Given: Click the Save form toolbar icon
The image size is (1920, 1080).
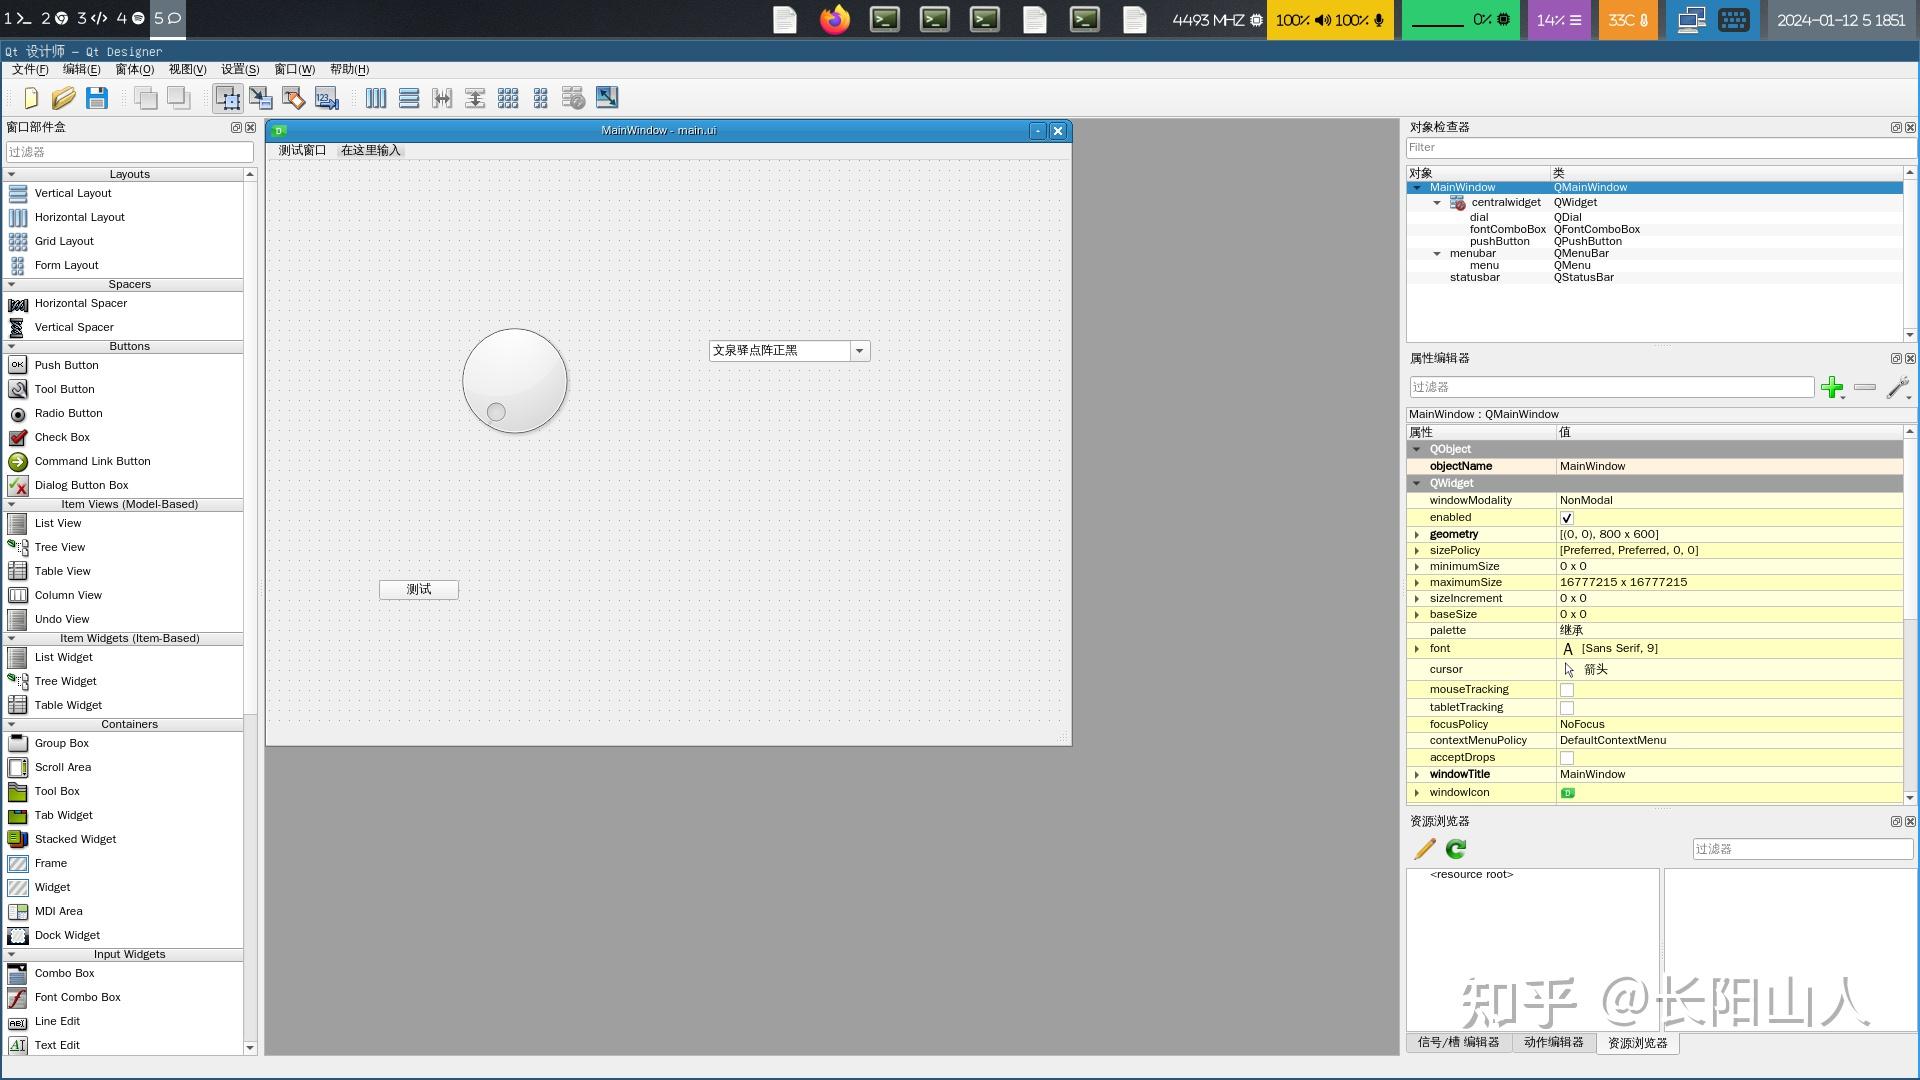Looking at the screenshot, I should [97, 98].
